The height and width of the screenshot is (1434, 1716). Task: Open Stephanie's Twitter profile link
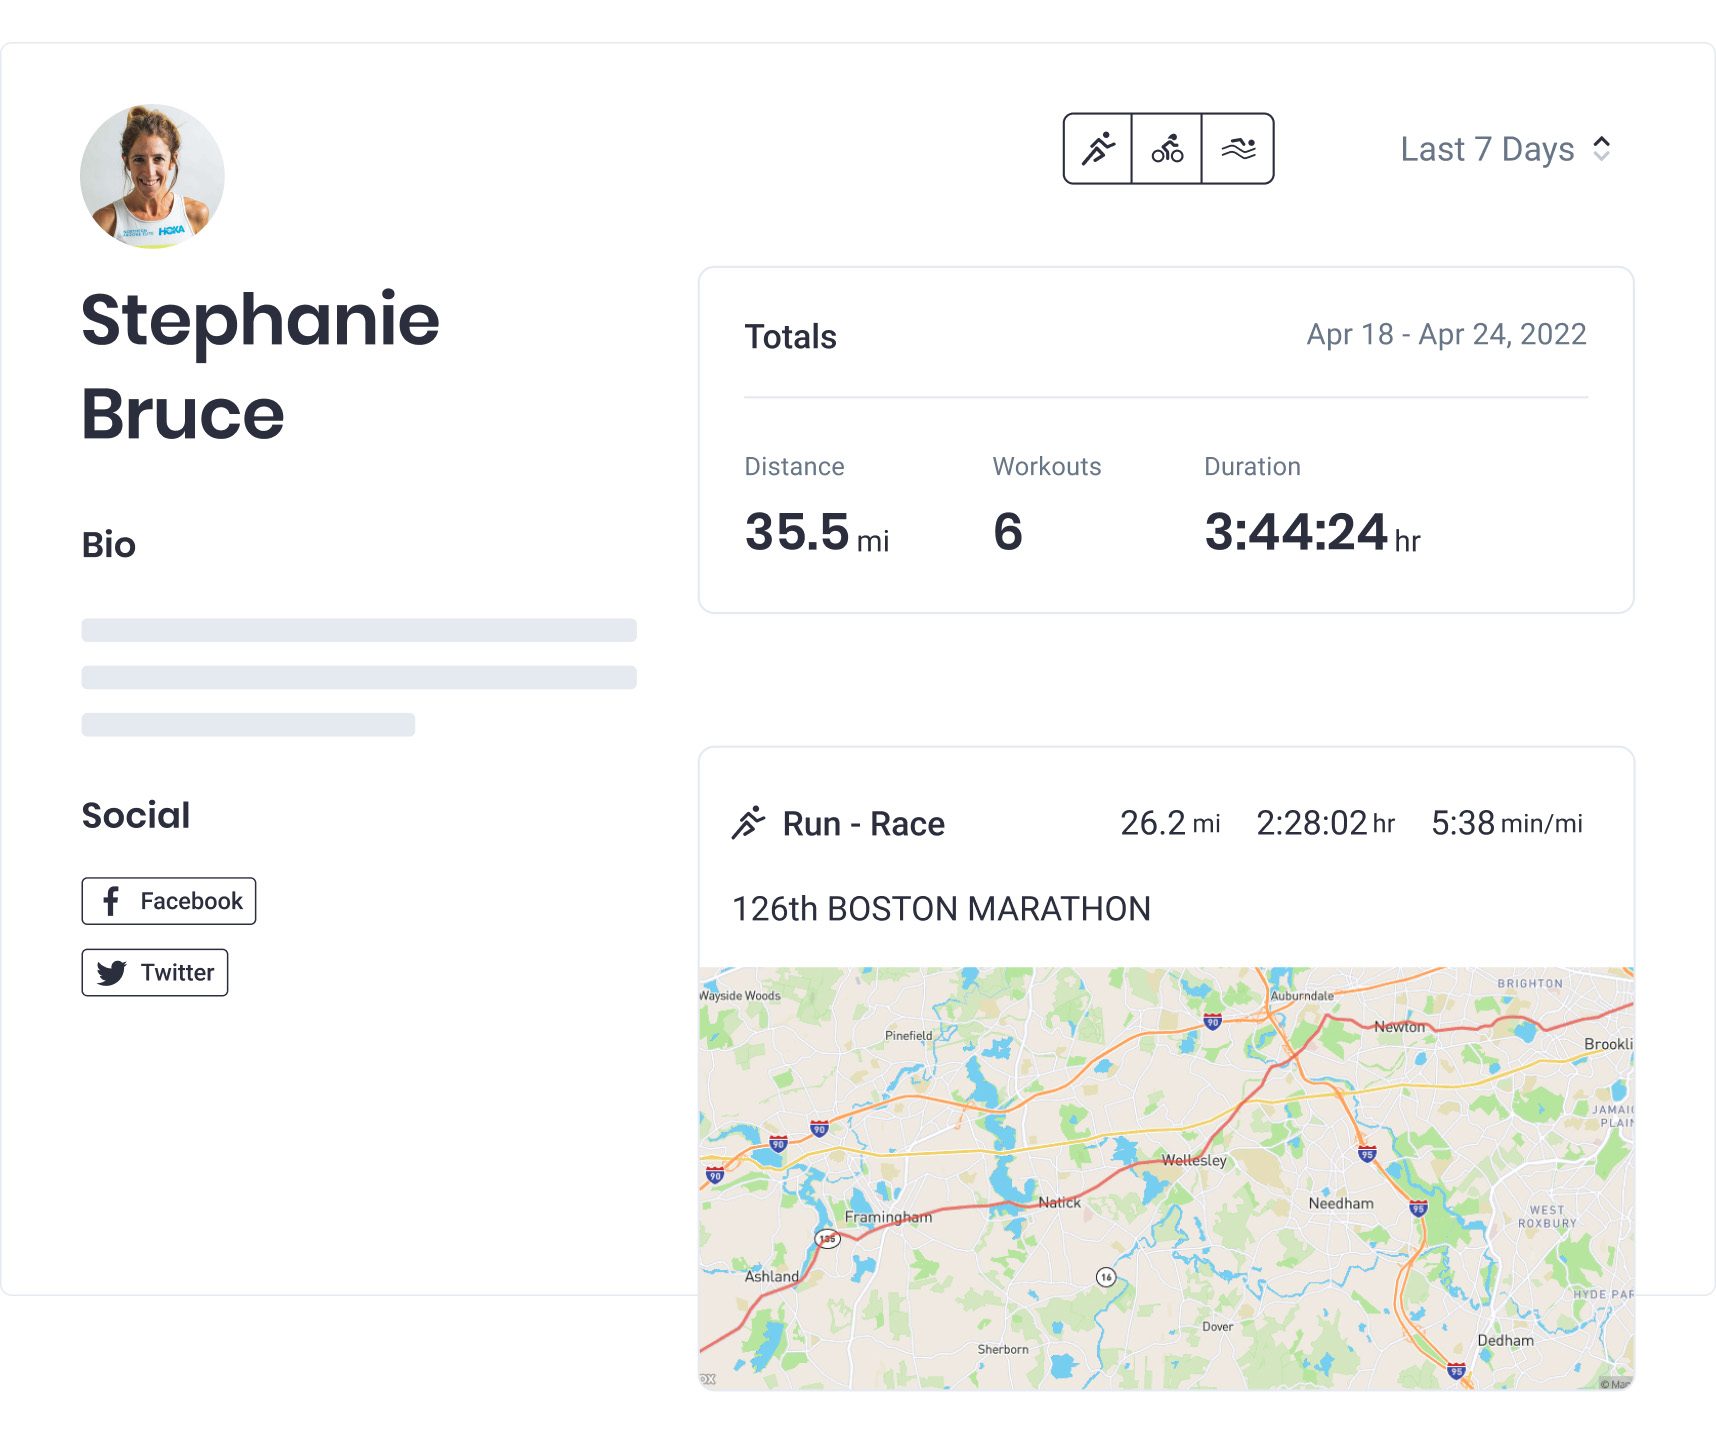[155, 973]
